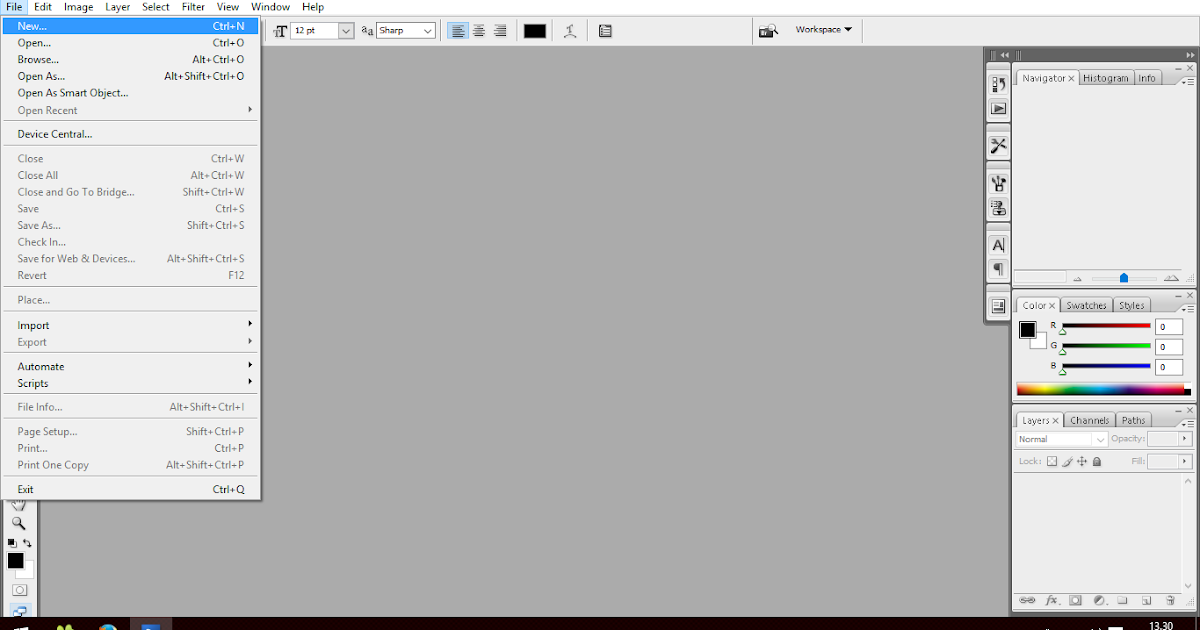Open the Fill slider arrow

click(x=1186, y=462)
